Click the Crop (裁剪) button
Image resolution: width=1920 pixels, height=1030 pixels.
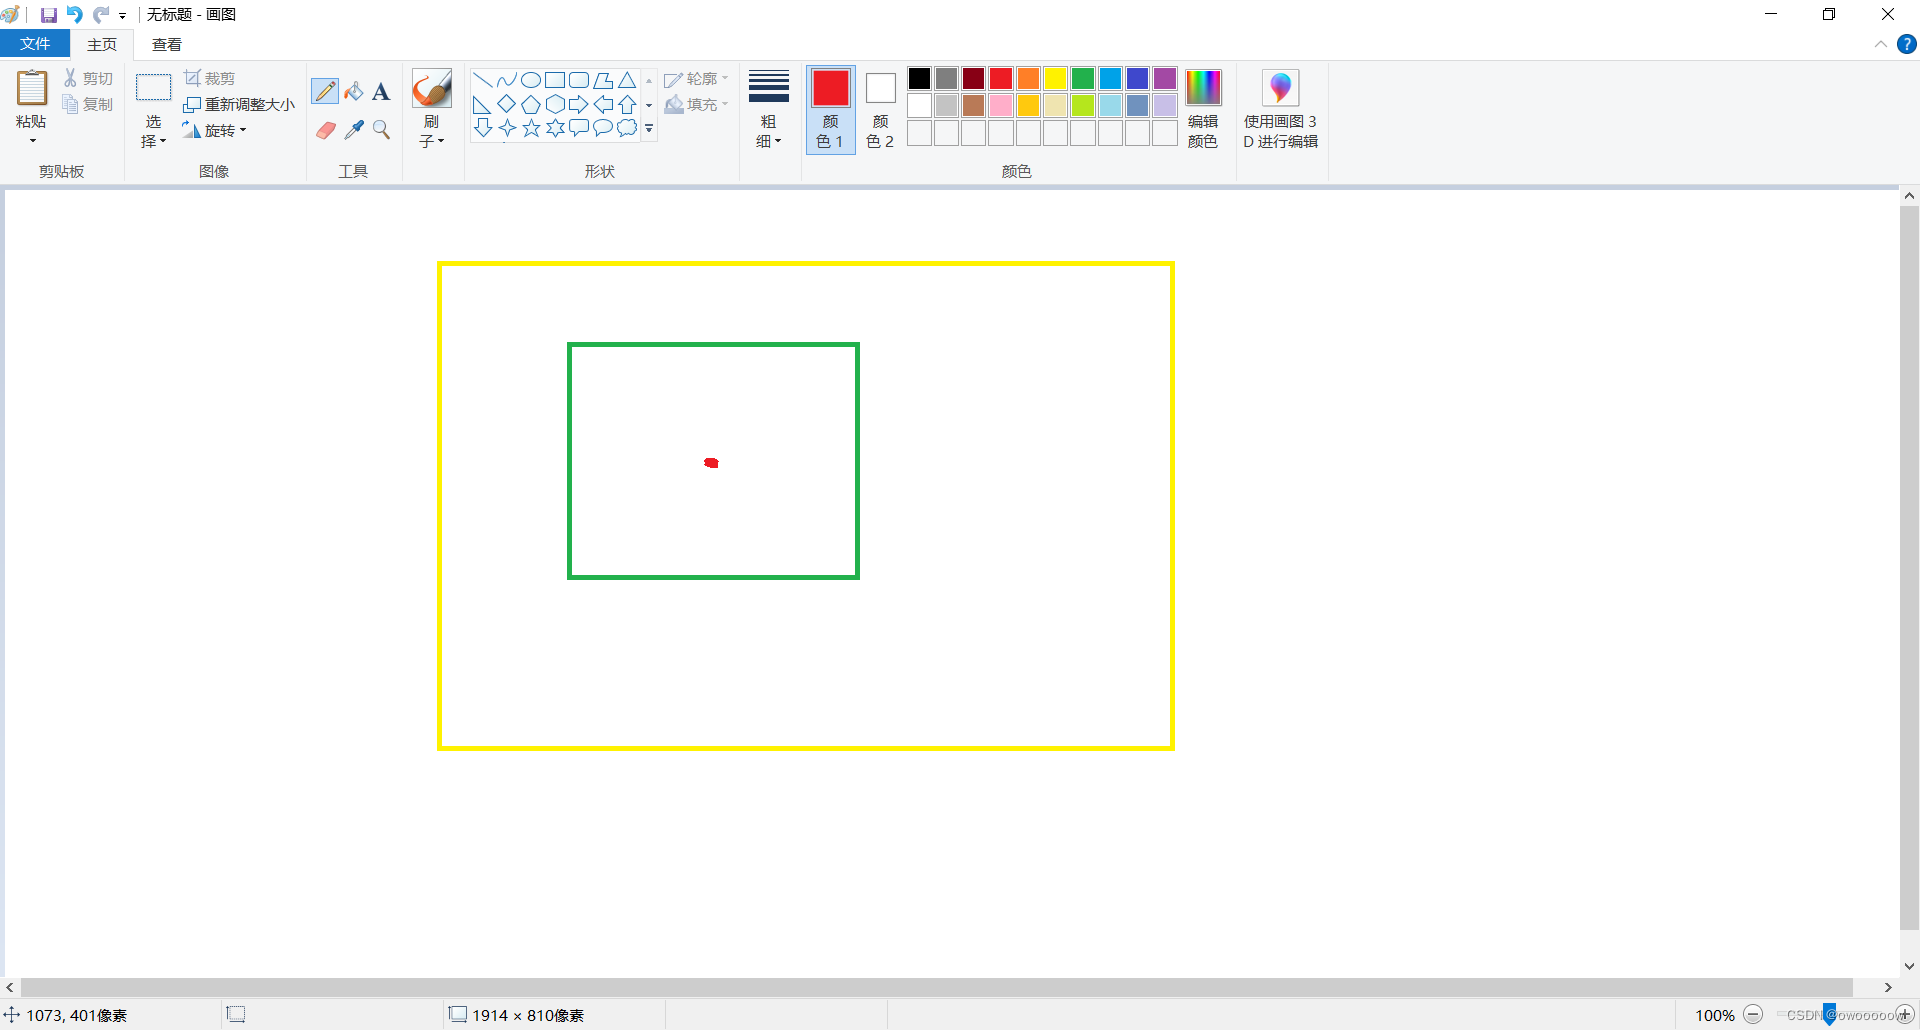click(210, 78)
